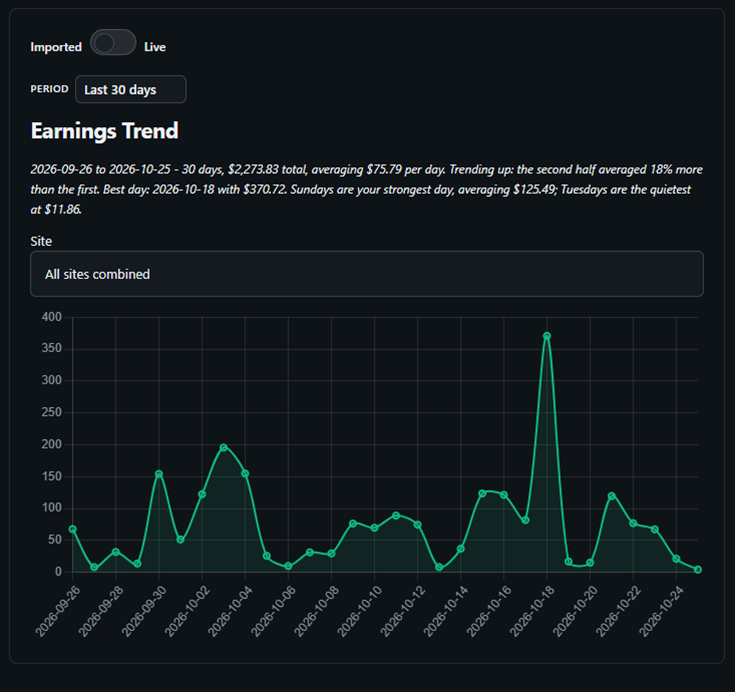Toggle the Imported/Live data switch

point(113,43)
